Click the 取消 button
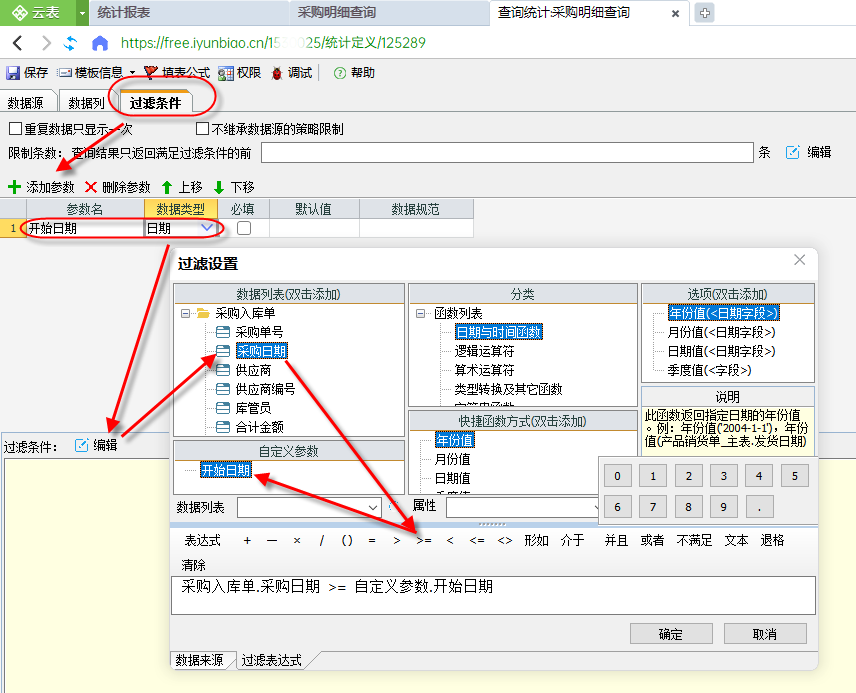This screenshot has width=856, height=693. [765, 634]
